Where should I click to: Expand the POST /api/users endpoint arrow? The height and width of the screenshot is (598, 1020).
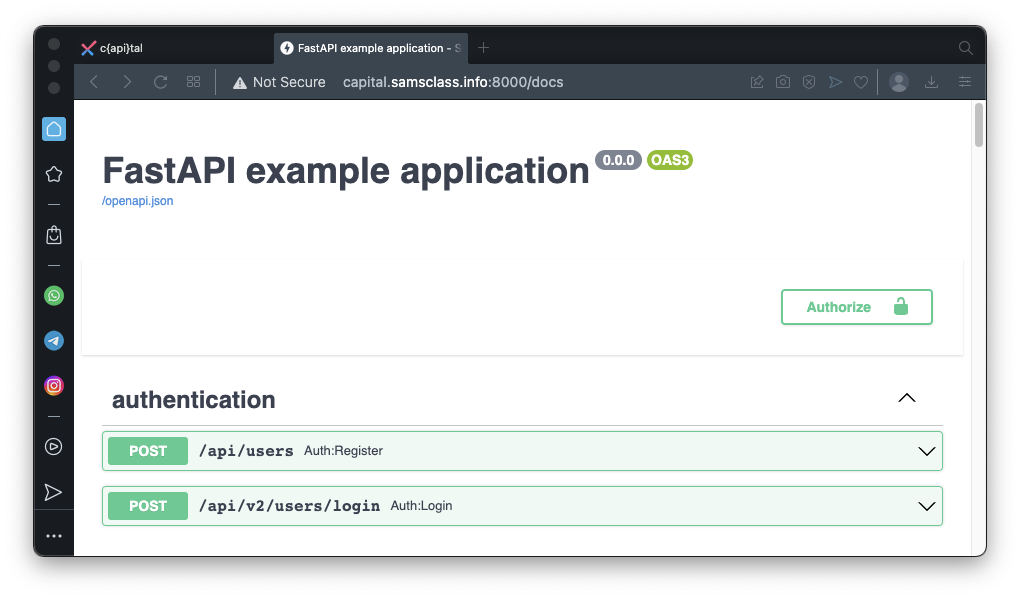[926, 451]
